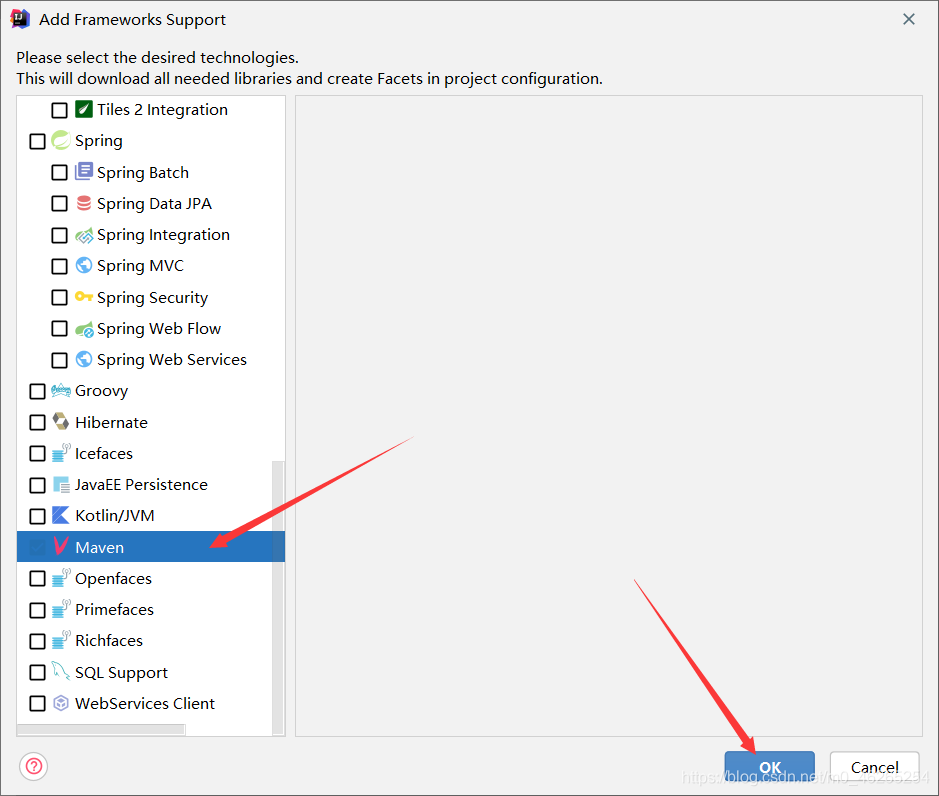
Task: Select the Maven tree item
Action: [99, 547]
